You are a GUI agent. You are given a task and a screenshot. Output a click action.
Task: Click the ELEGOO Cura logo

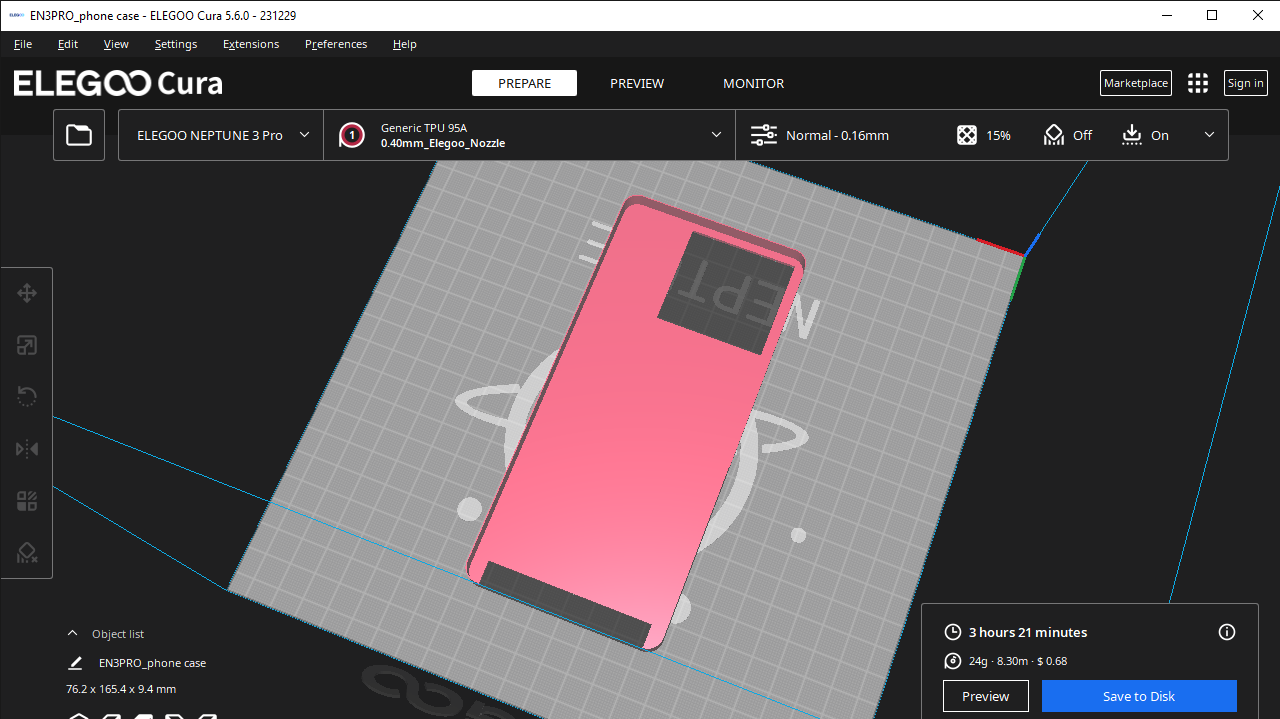(x=118, y=83)
